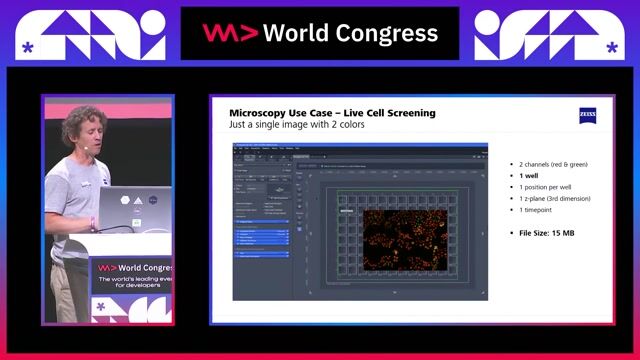Click the bullet "1 position per well"
The height and width of the screenshot is (360, 640).
tap(545, 187)
